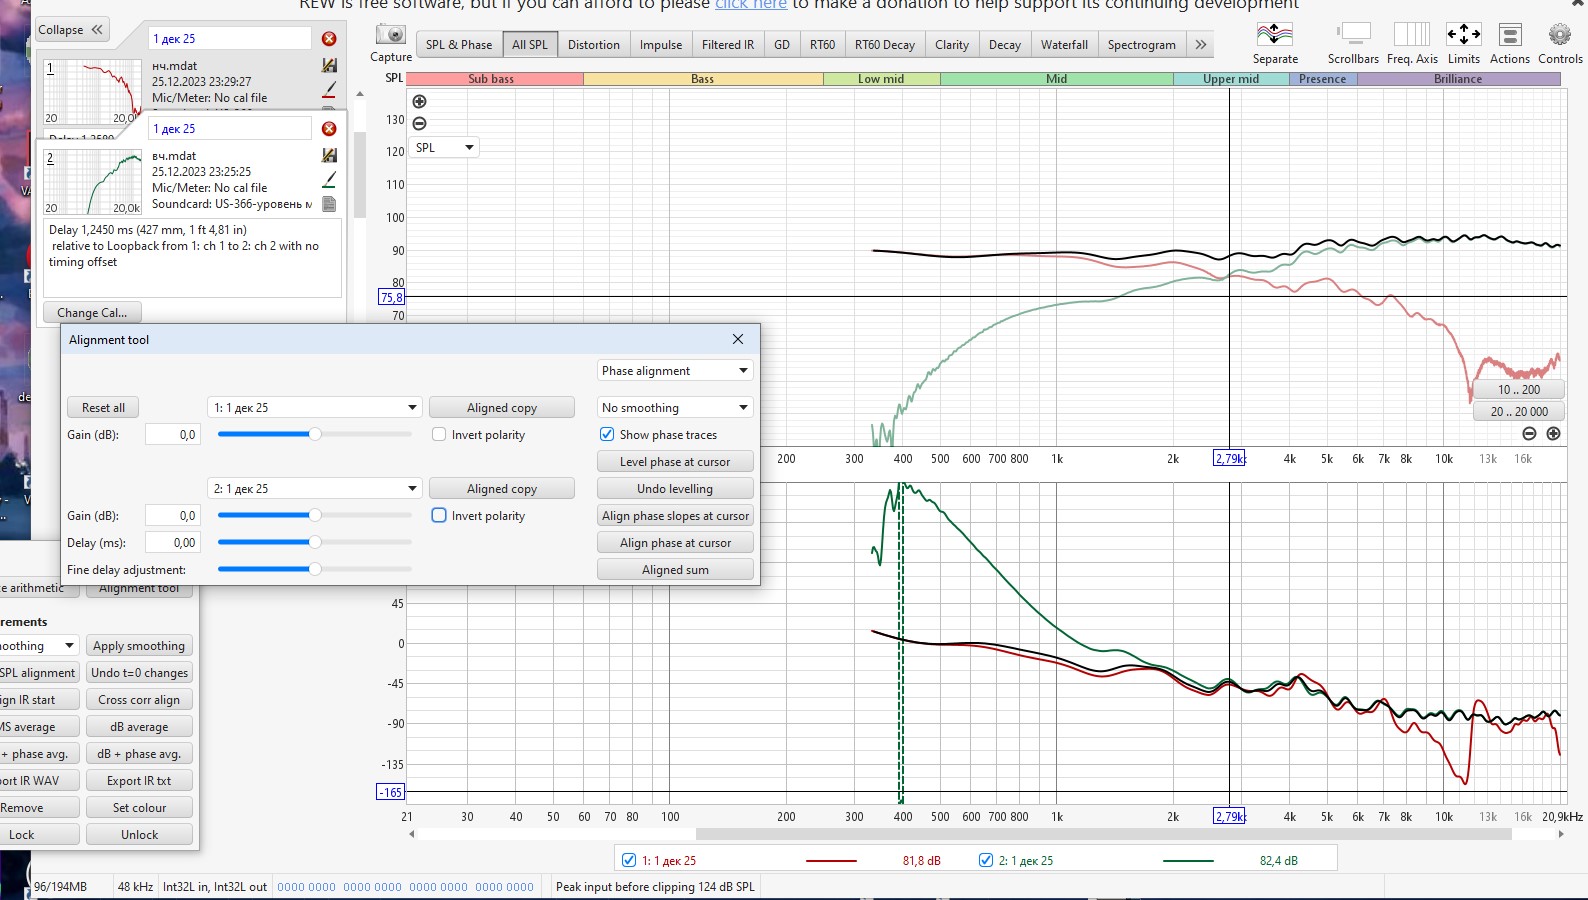Open the Impulse tab
The width and height of the screenshot is (1588, 900).
tap(661, 44)
